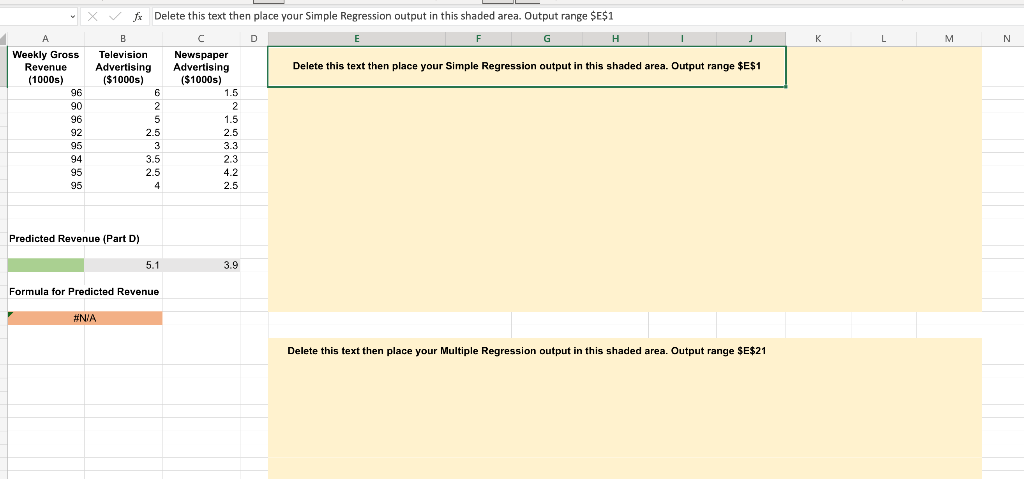Click the 'Television Advertising ($1000s)' header cell
This screenshot has width=1024, height=479.
click(123, 67)
